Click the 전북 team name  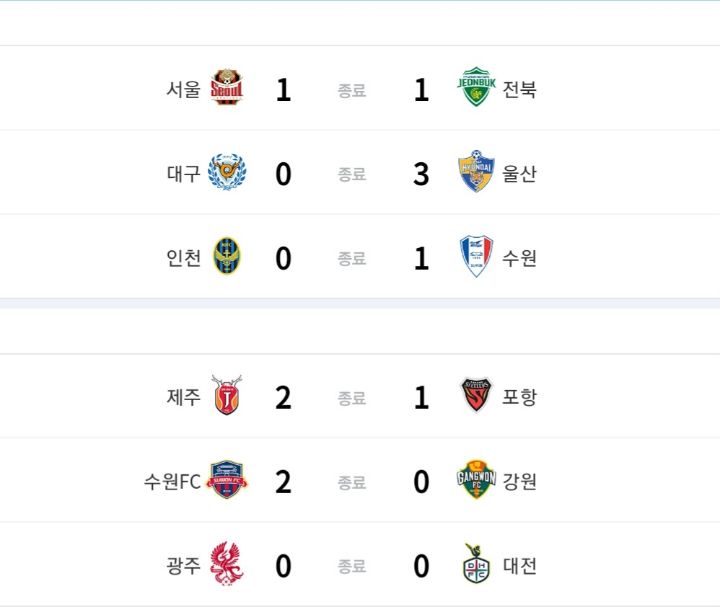[519, 89]
